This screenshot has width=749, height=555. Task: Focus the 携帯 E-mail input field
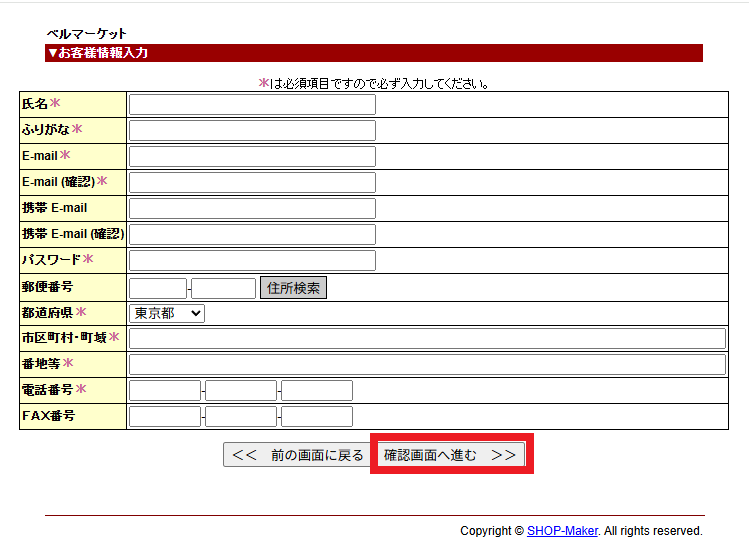(252, 209)
